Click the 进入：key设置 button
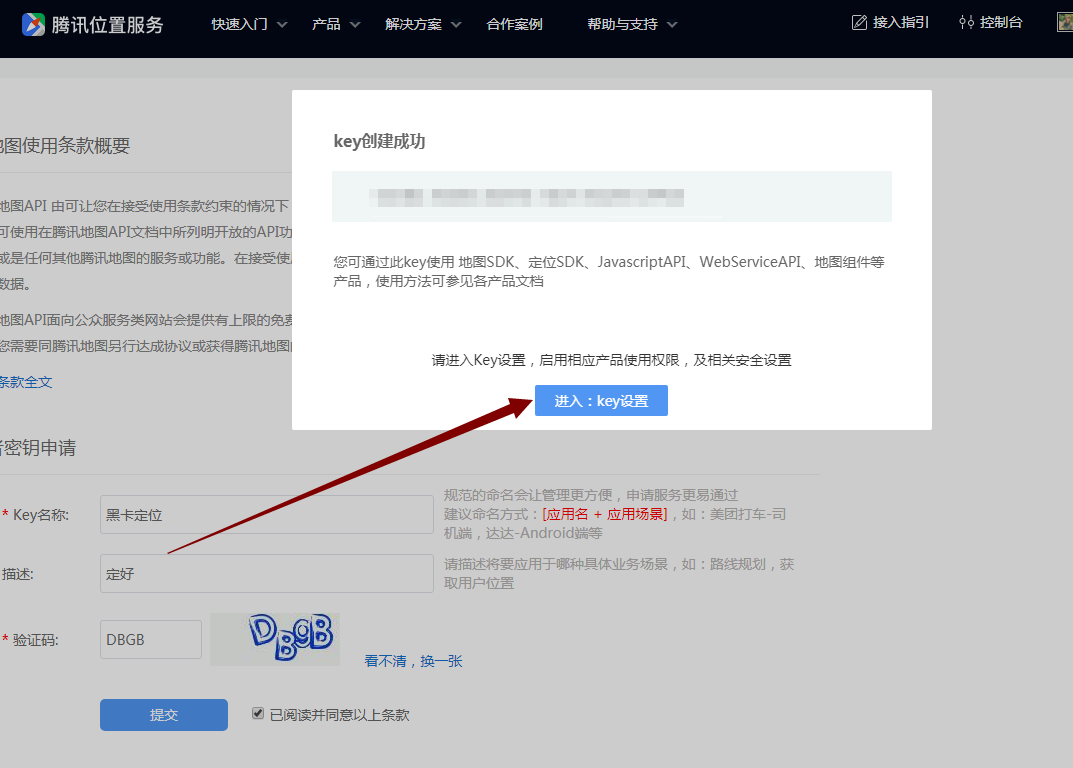Screen dimensions: 1073x768 pos(601,401)
